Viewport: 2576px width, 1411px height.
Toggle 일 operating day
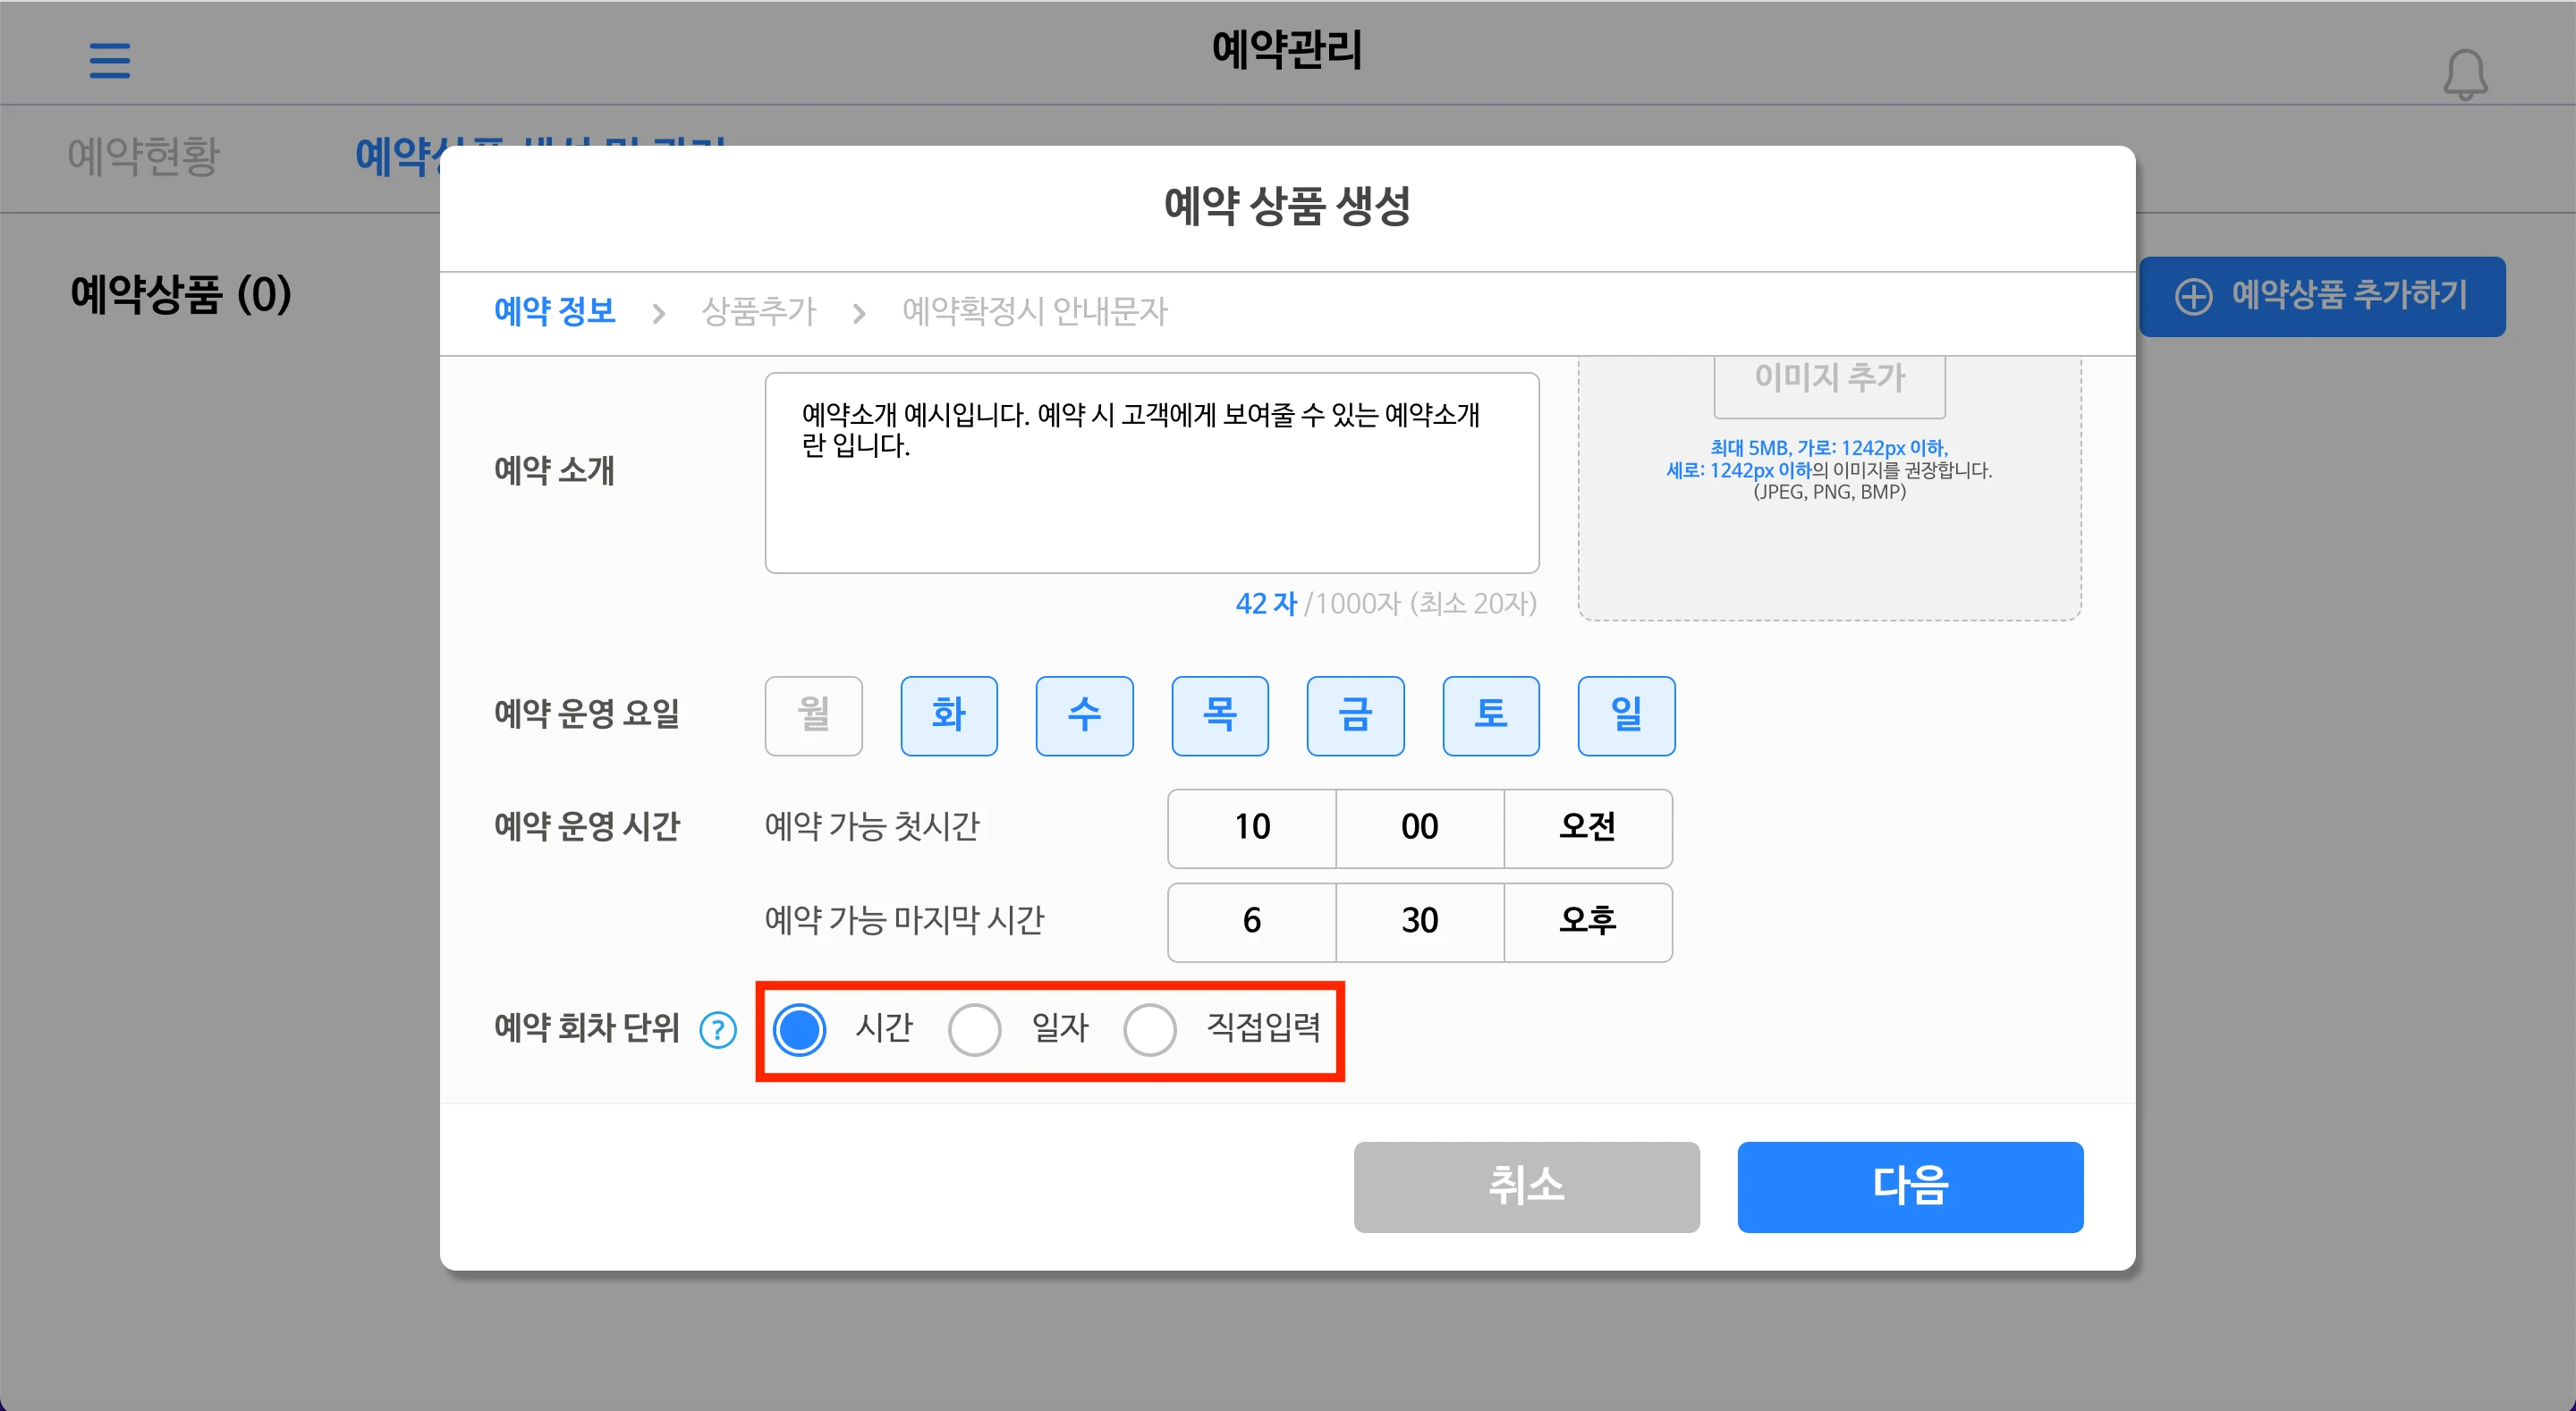[x=1627, y=715]
